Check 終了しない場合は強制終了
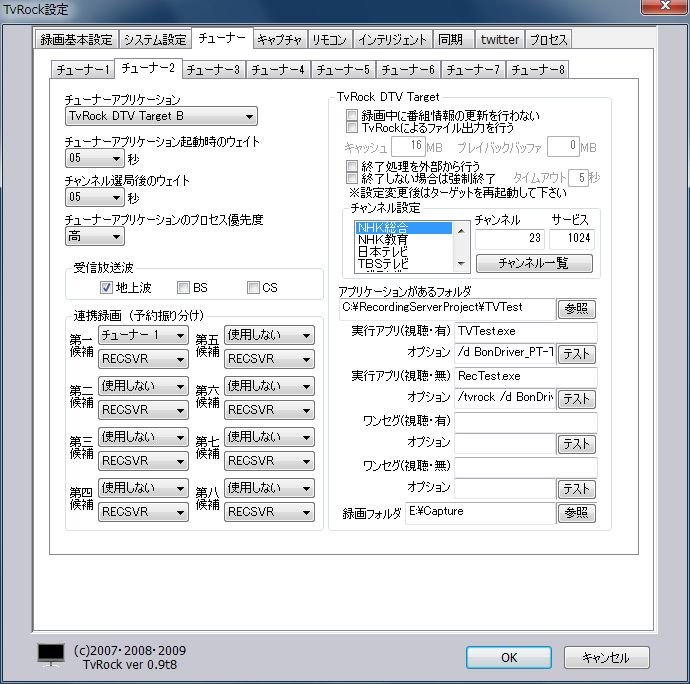 coord(352,178)
